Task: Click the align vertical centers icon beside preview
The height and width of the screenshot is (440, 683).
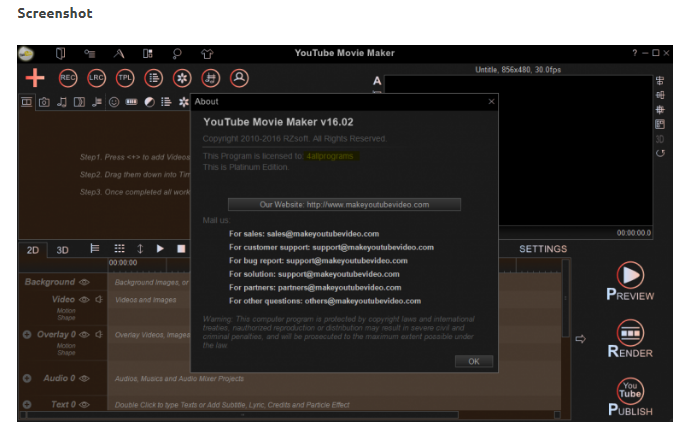Action: (660, 81)
